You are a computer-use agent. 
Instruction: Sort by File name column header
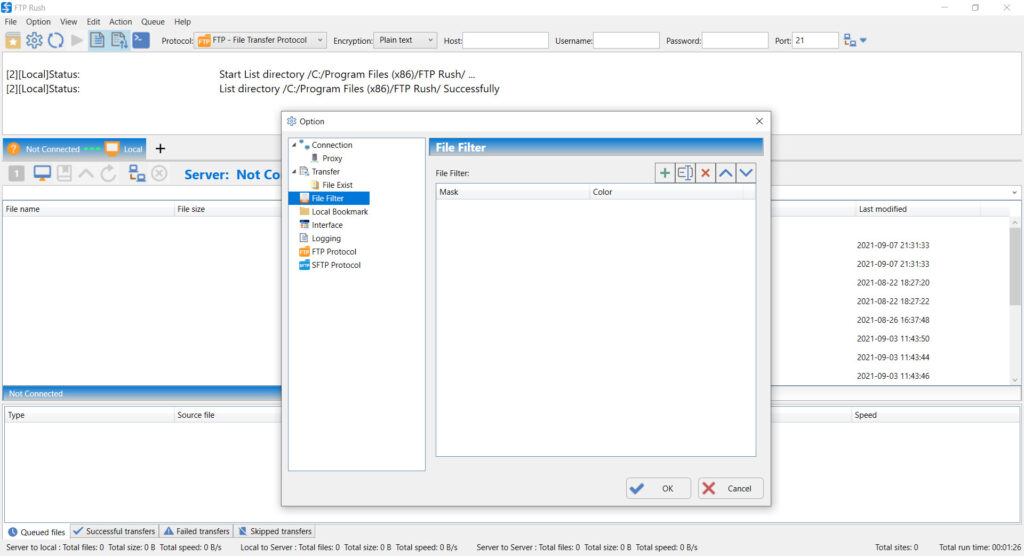[89, 209]
